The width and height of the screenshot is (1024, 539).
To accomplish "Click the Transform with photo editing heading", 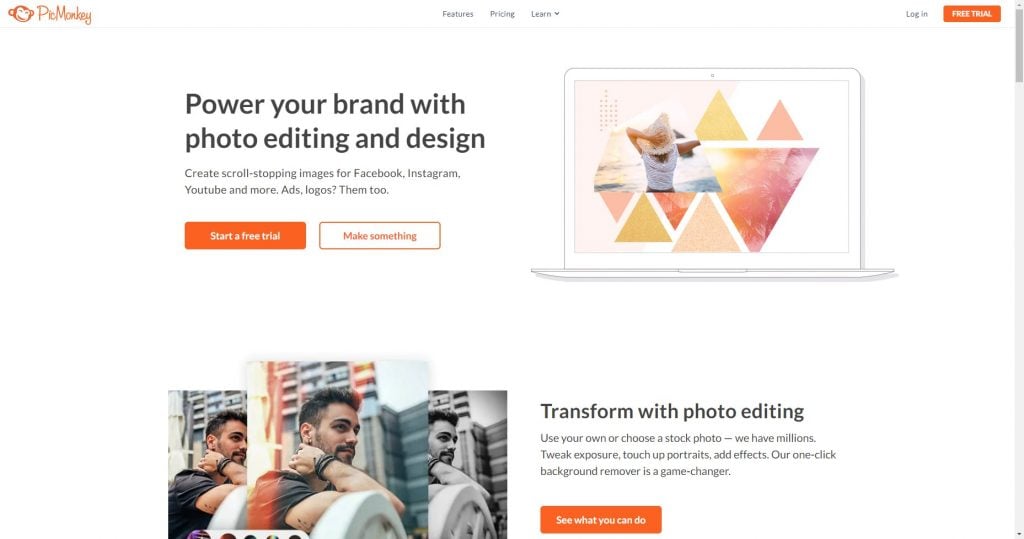I will coord(672,411).
